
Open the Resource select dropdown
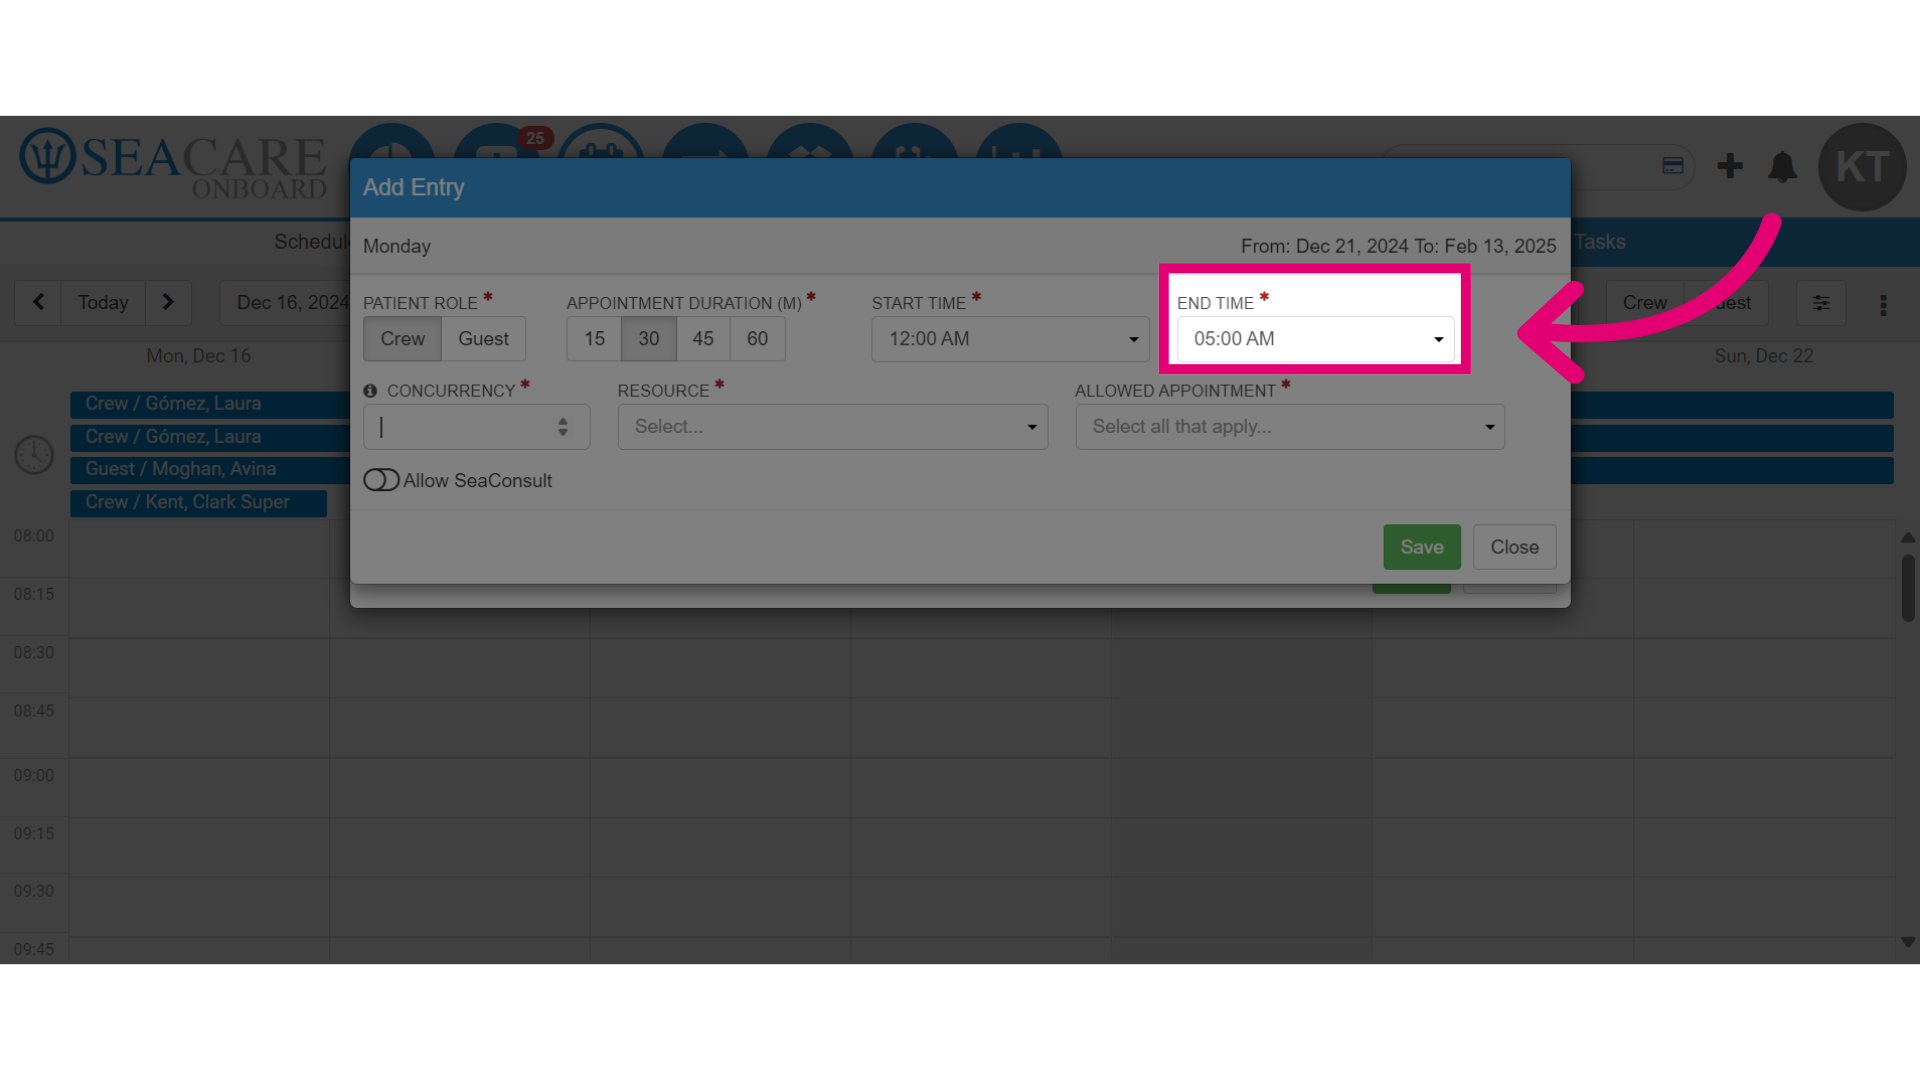(x=832, y=427)
